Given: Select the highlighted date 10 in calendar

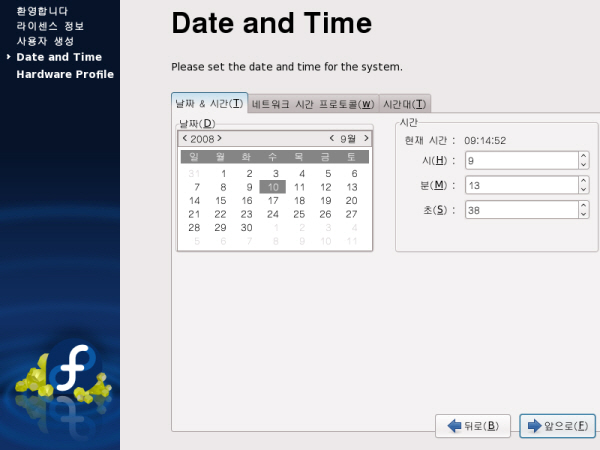Looking at the screenshot, I should point(273,187).
